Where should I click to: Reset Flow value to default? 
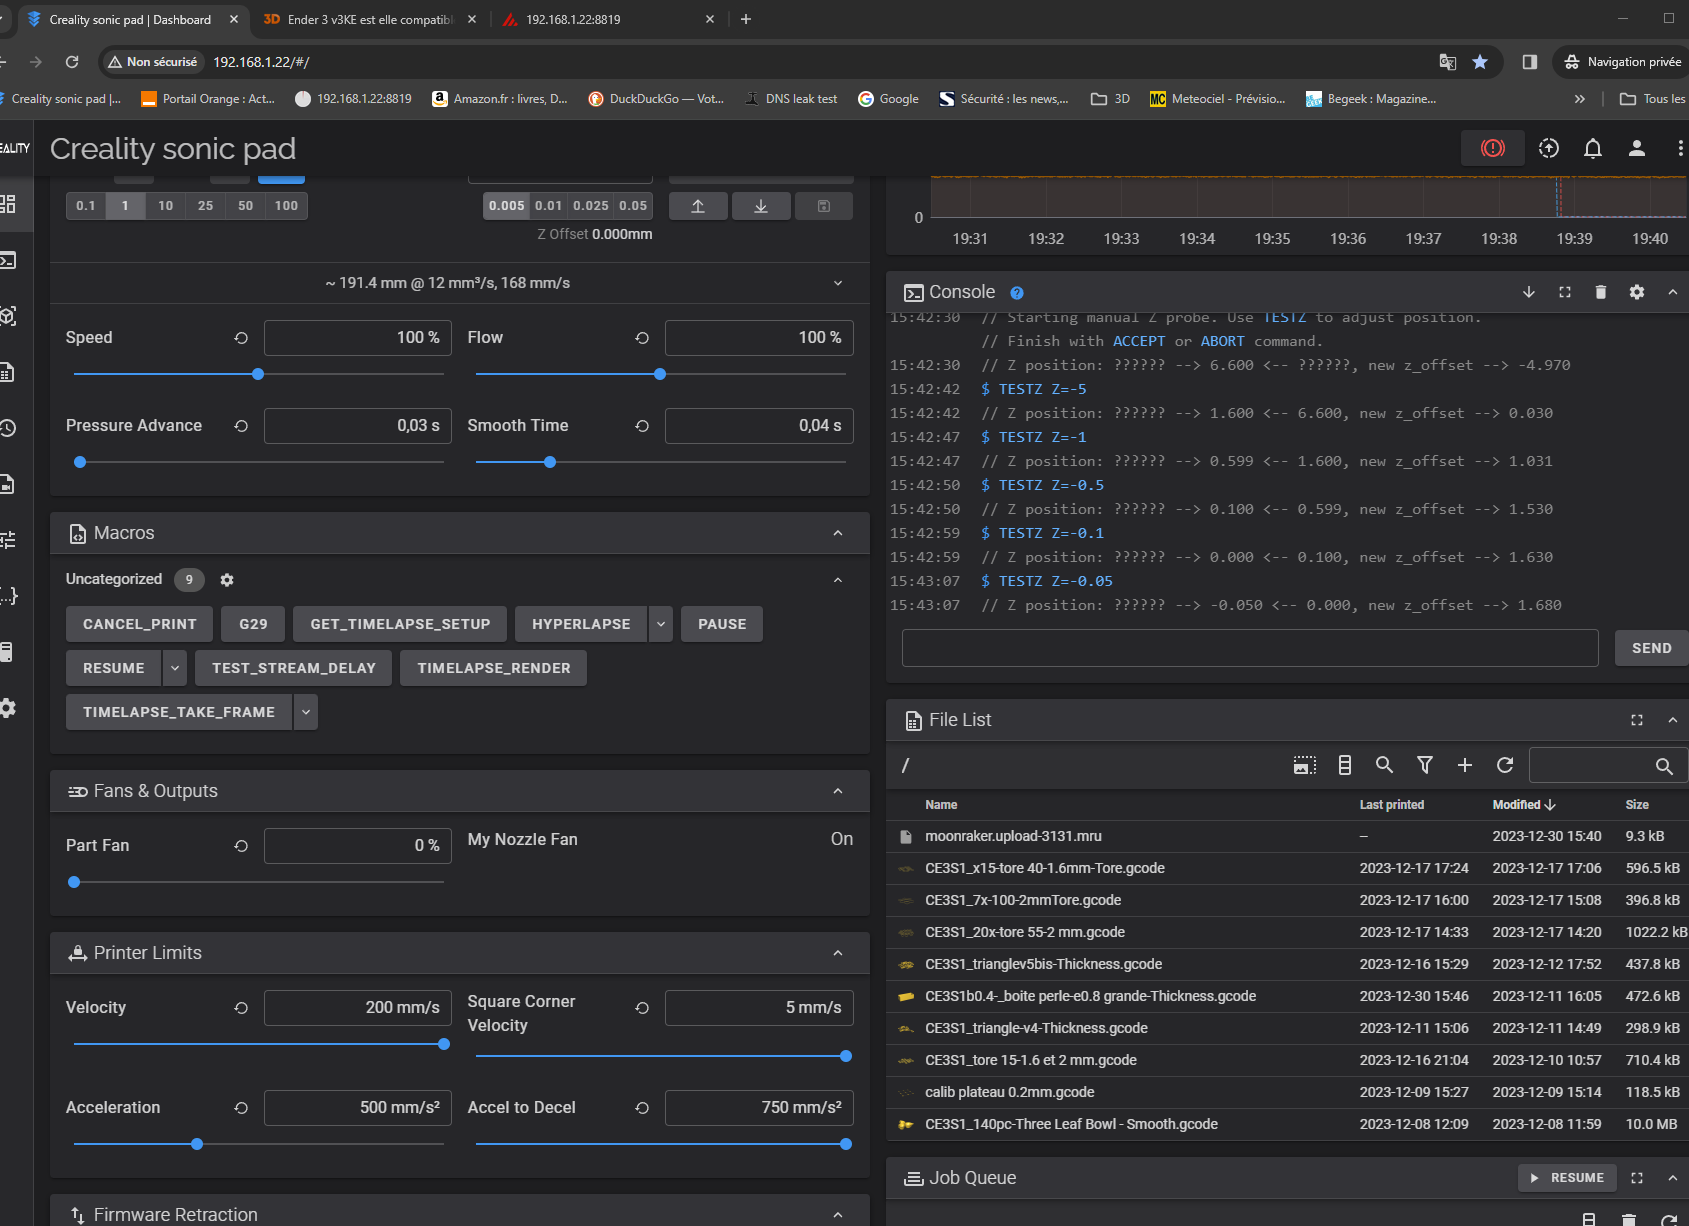click(642, 338)
